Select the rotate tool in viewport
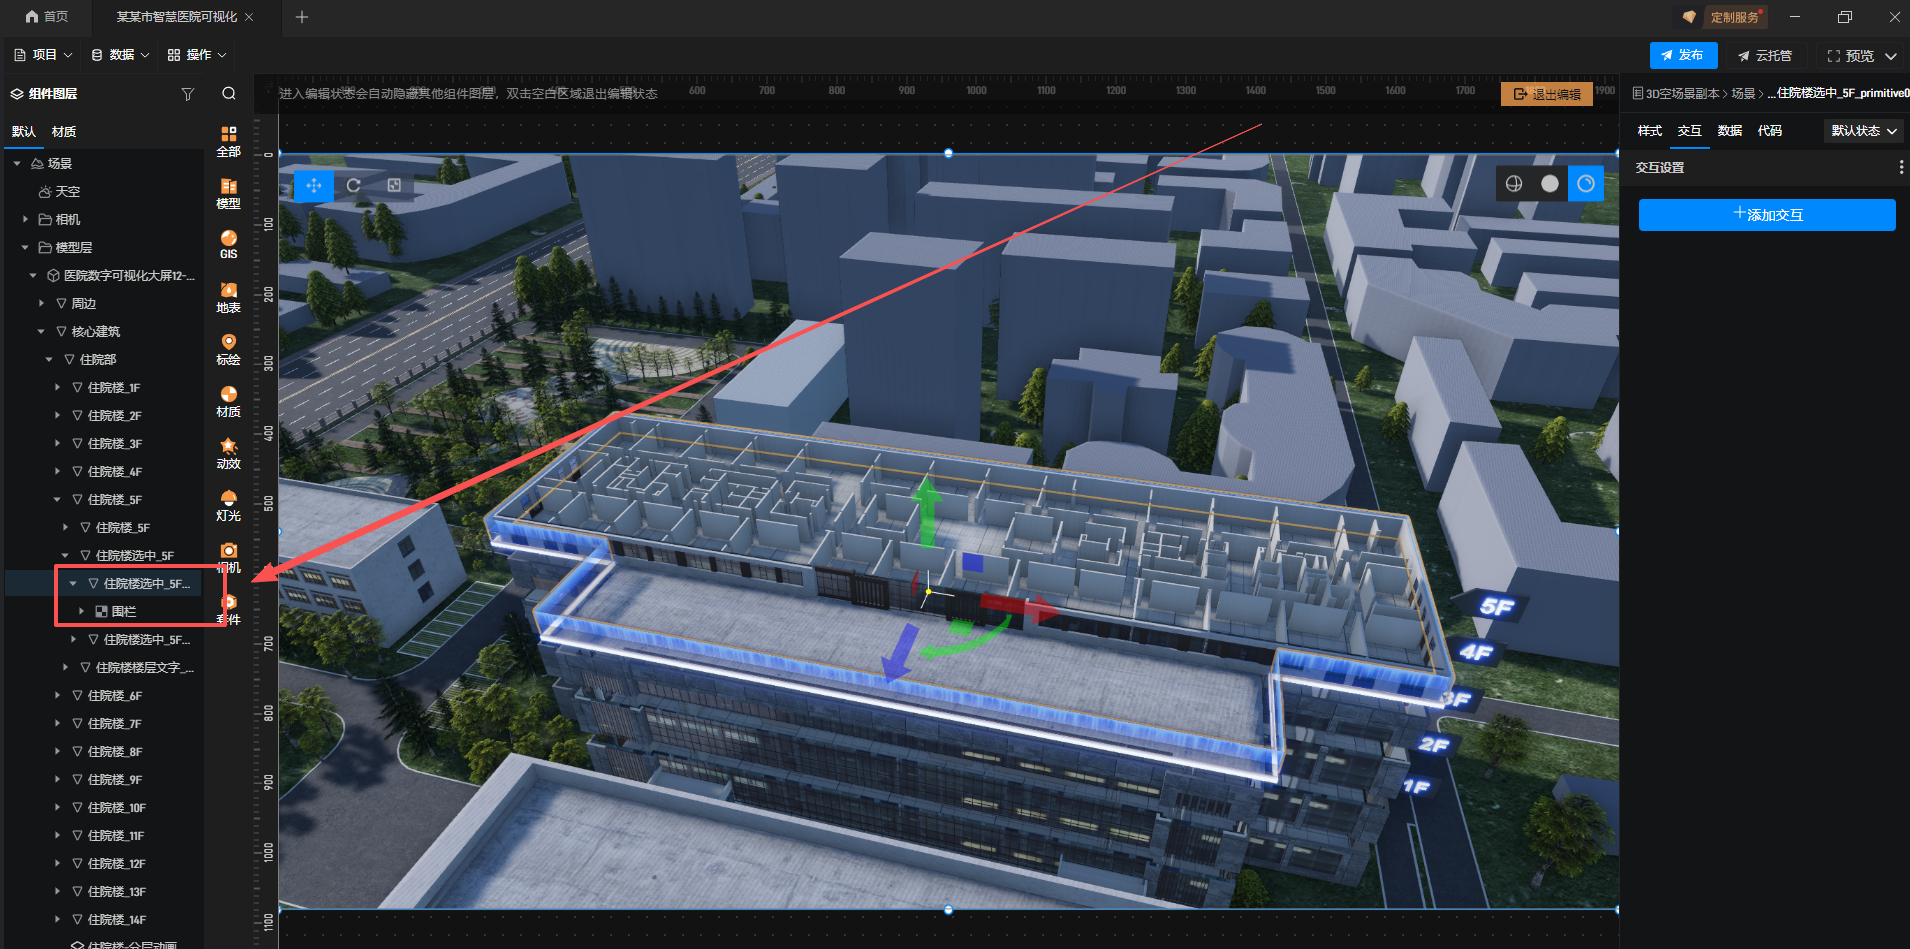Image resolution: width=1910 pixels, height=949 pixels. click(354, 185)
